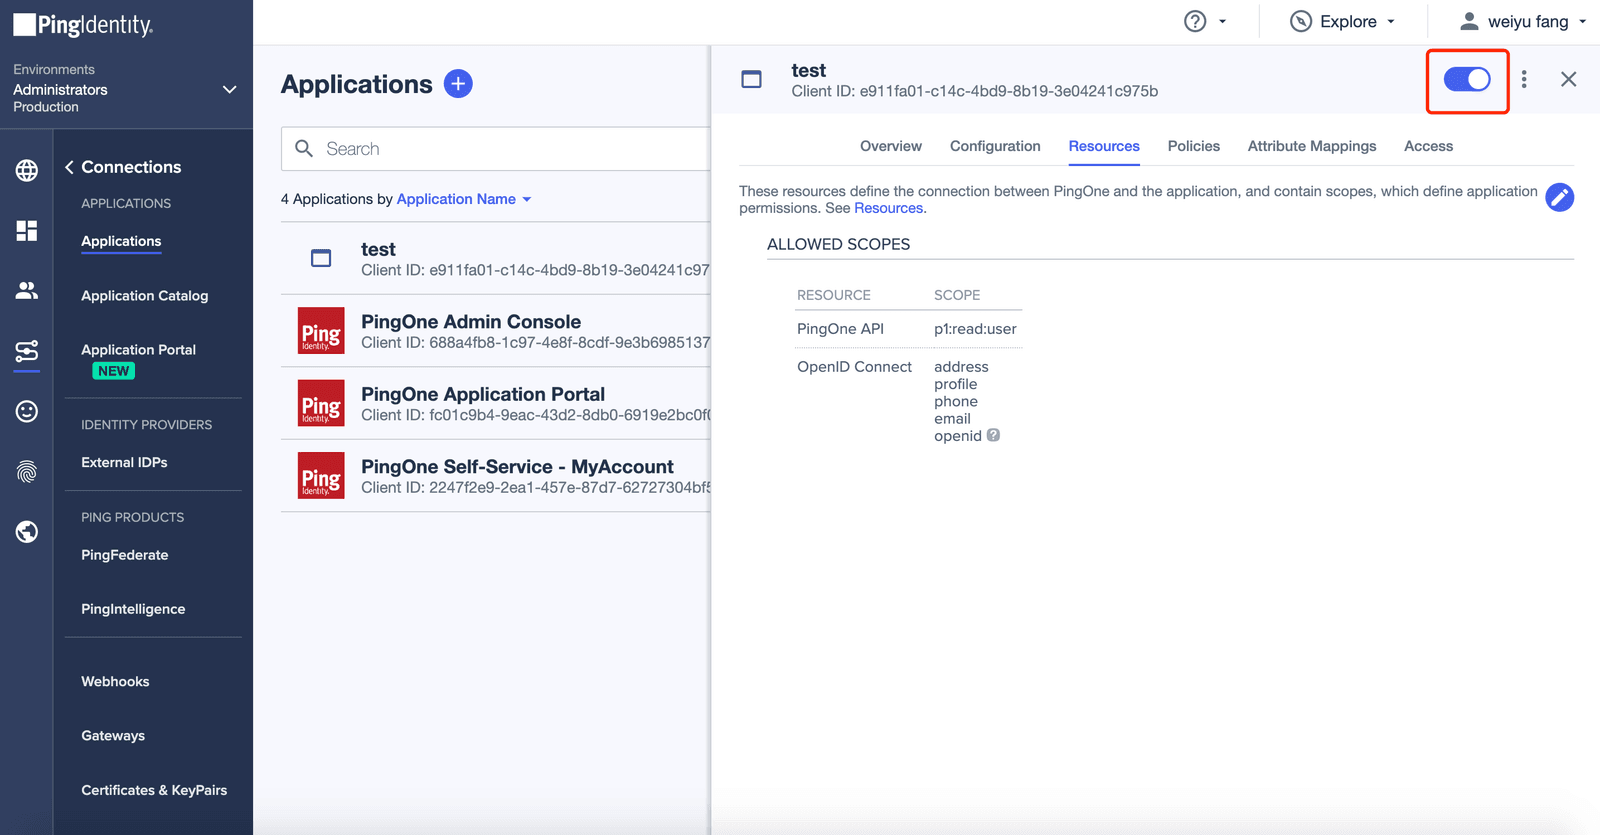Switch to the Access tab
This screenshot has width=1600, height=835.
point(1428,146)
